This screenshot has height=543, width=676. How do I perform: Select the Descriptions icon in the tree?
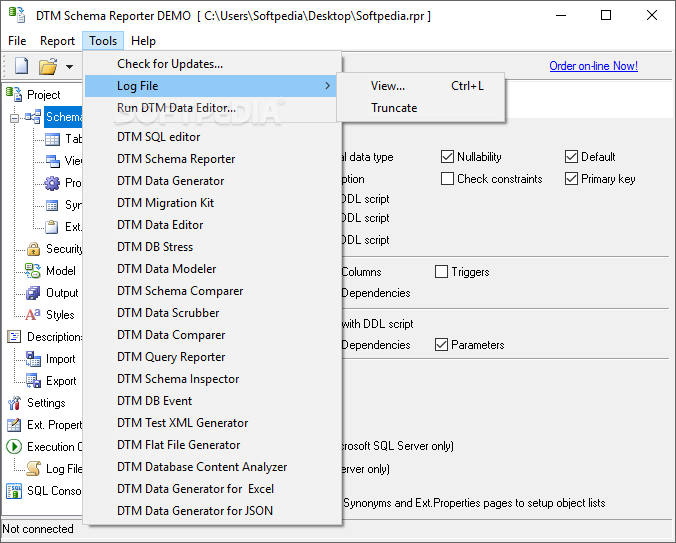click(14, 337)
